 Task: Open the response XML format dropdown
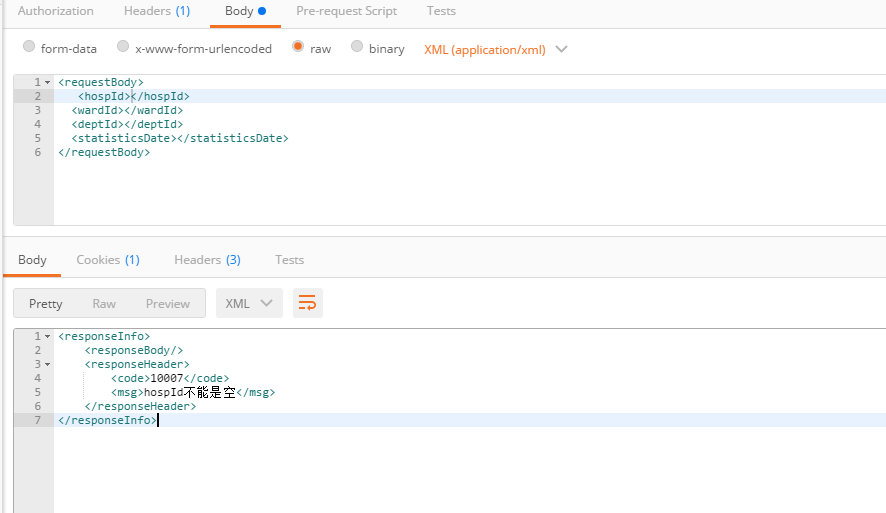point(249,303)
